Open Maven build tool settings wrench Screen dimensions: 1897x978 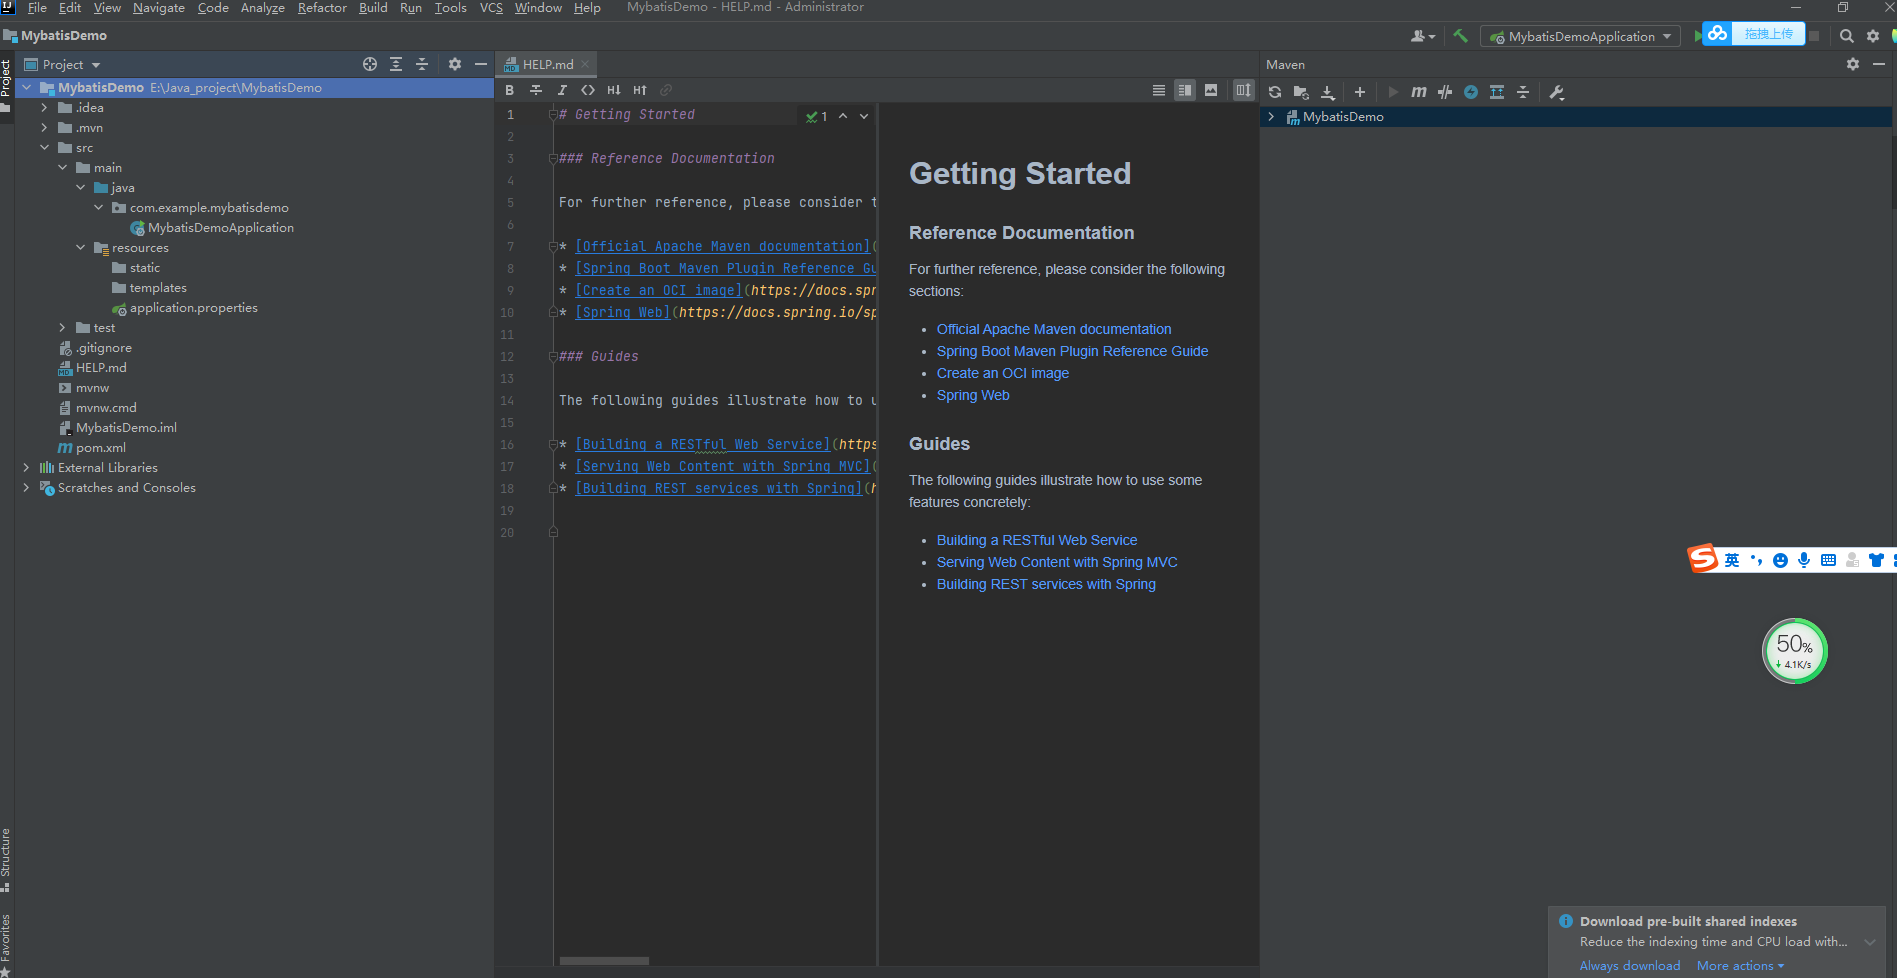pyautogui.click(x=1556, y=92)
